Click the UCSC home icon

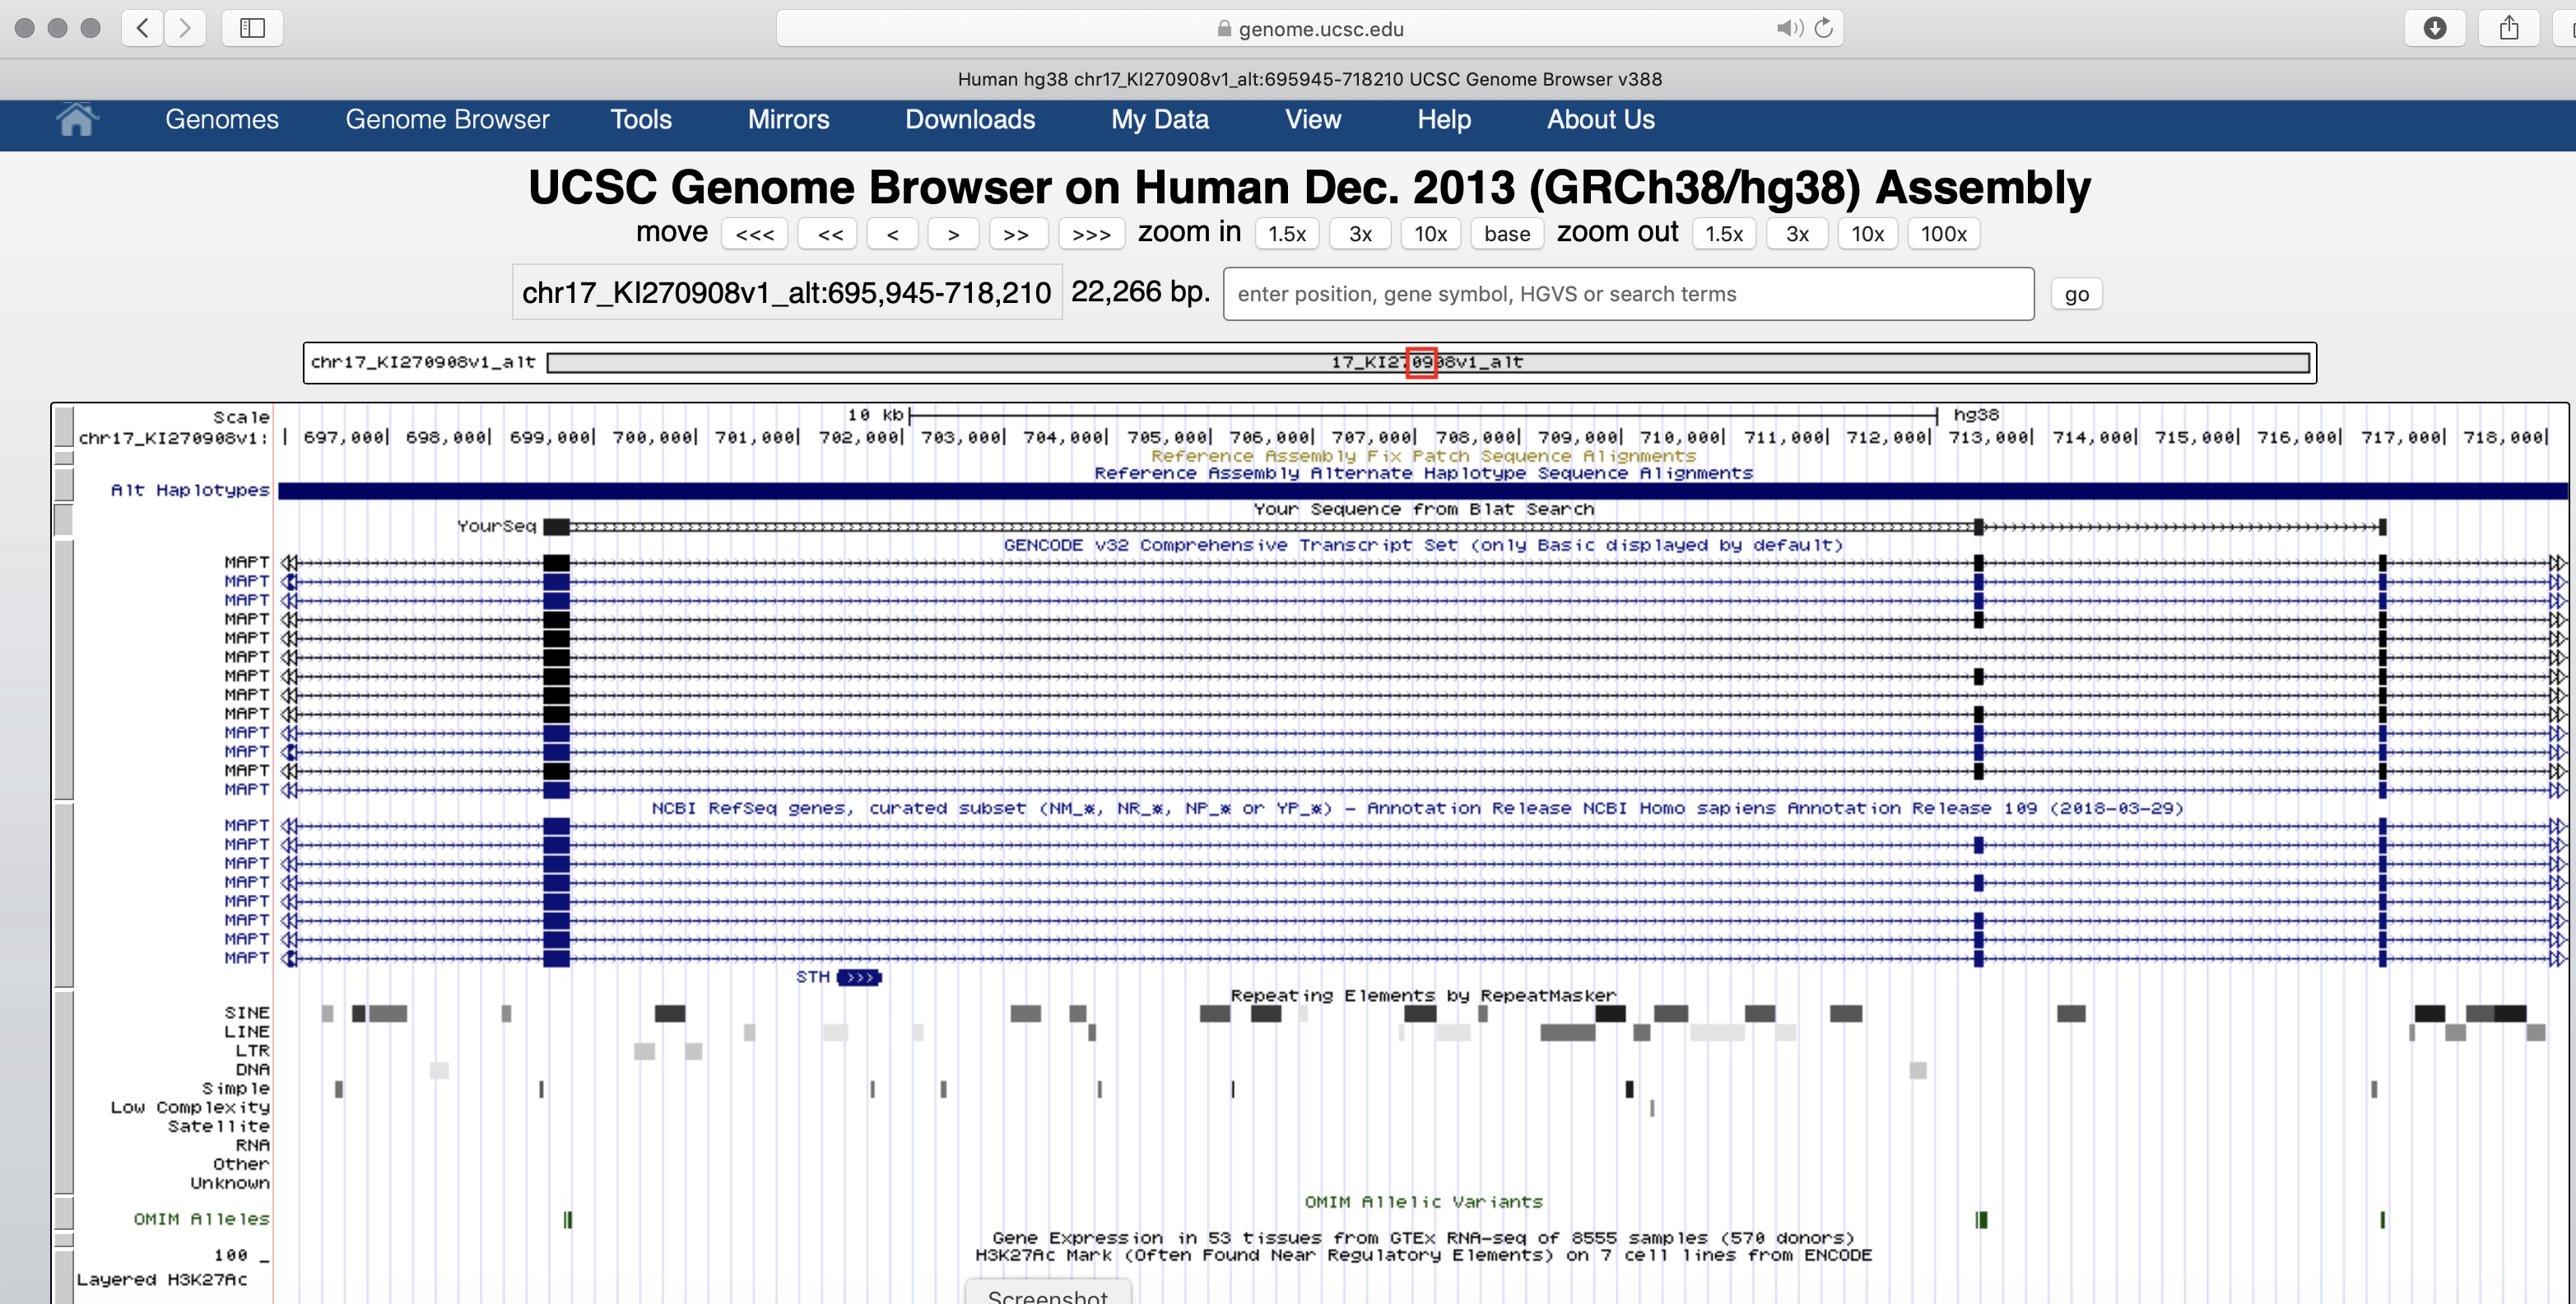76,120
